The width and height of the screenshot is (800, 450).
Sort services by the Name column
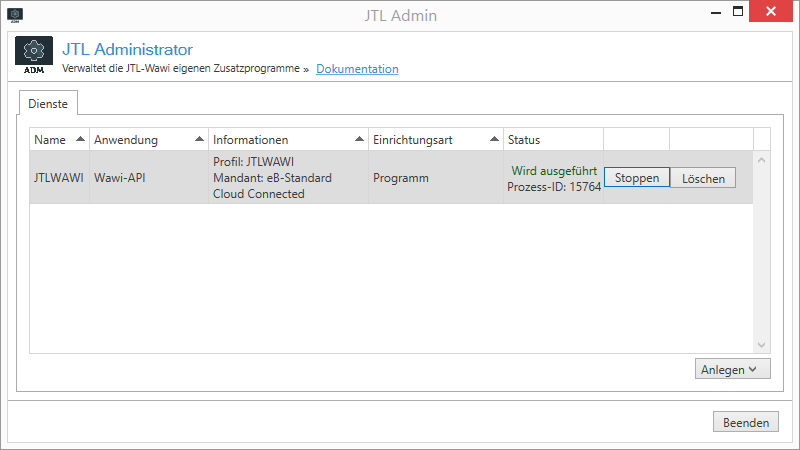click(59, 139)
